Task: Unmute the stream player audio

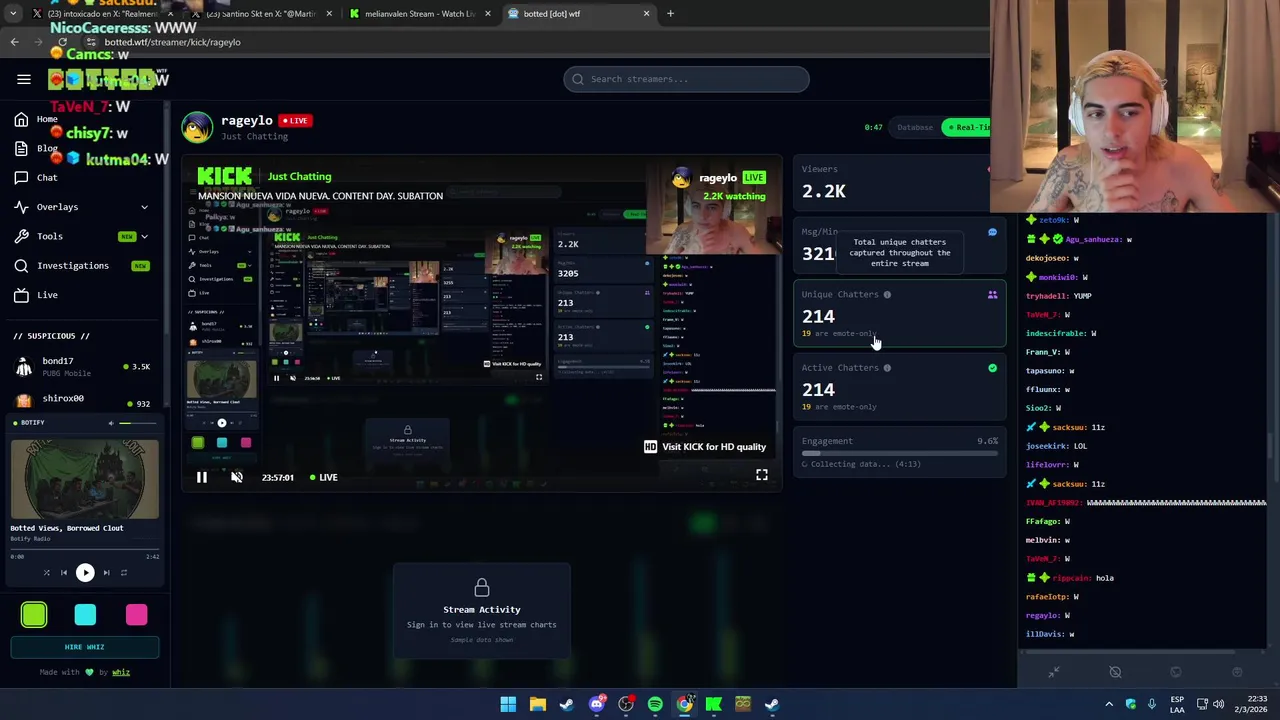Action: (x=237, y=477)
